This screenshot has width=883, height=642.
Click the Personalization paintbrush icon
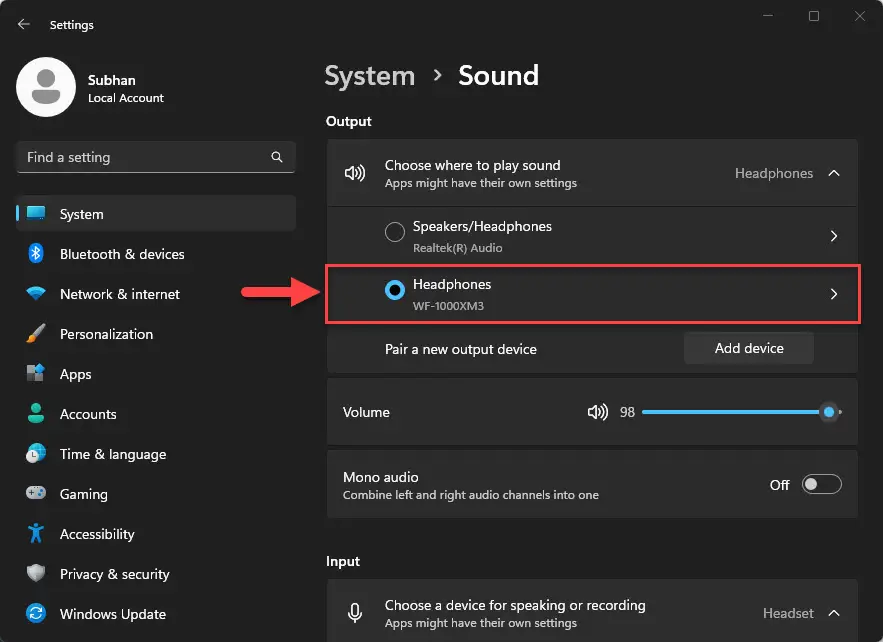tap(36, 333)
